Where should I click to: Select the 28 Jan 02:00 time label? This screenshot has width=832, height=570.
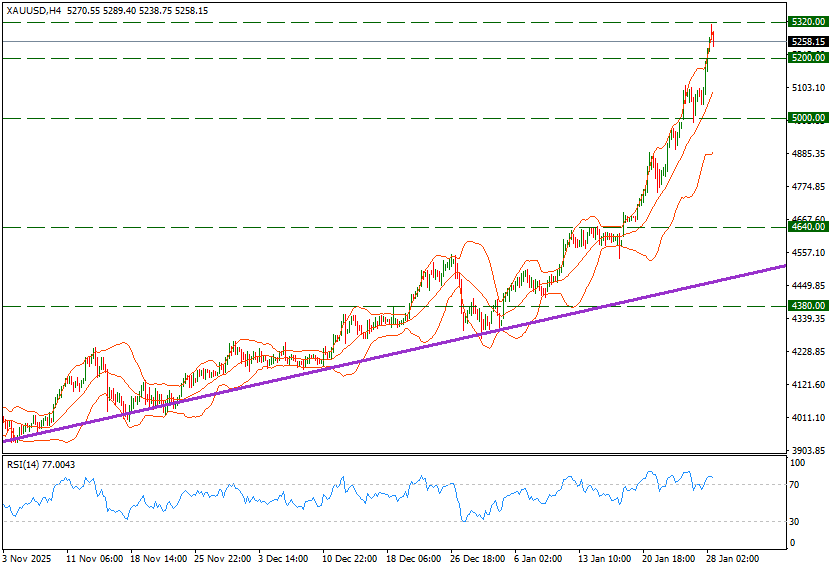click(733, 559)
